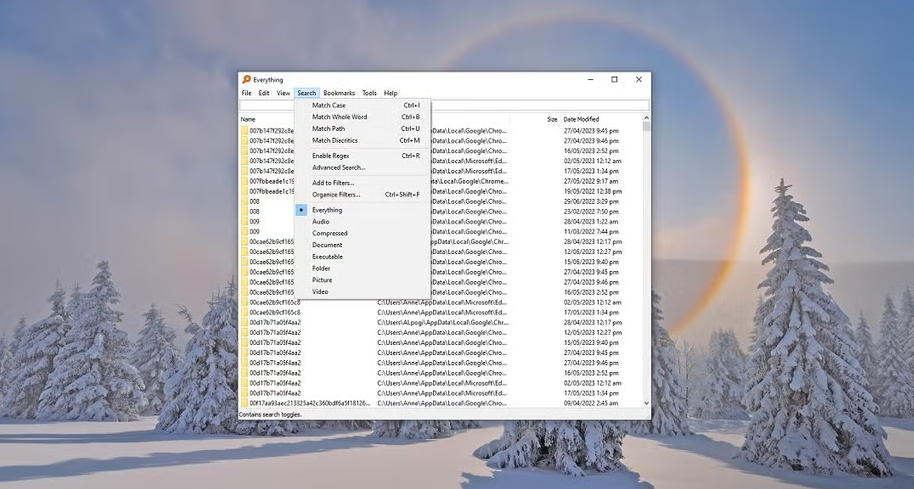The height and width of the screenshot is (489, 914).
Task: Click folder icon of 007b147f292c8e dated 16/05/2023
Action: (245, 151)
